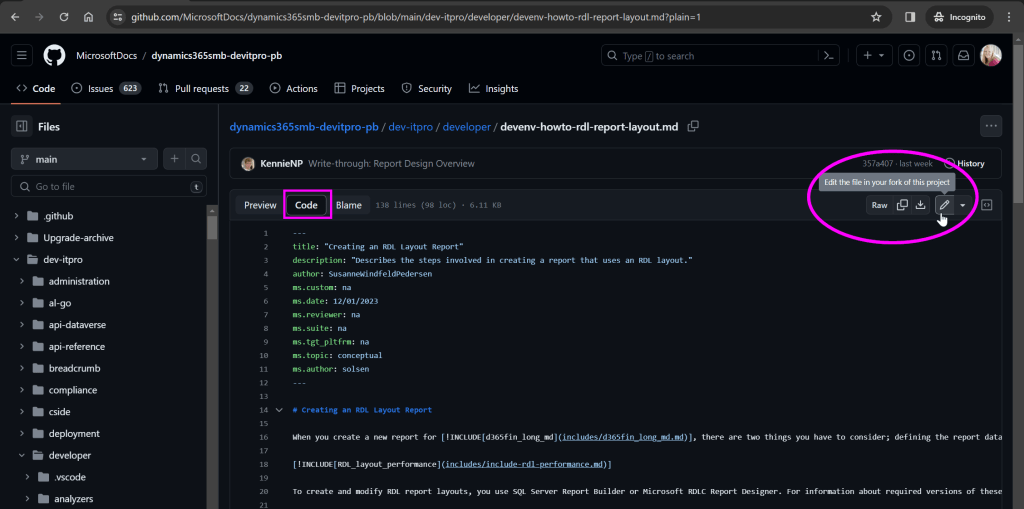Collapse the heading section at line 14

pos(280,410)
